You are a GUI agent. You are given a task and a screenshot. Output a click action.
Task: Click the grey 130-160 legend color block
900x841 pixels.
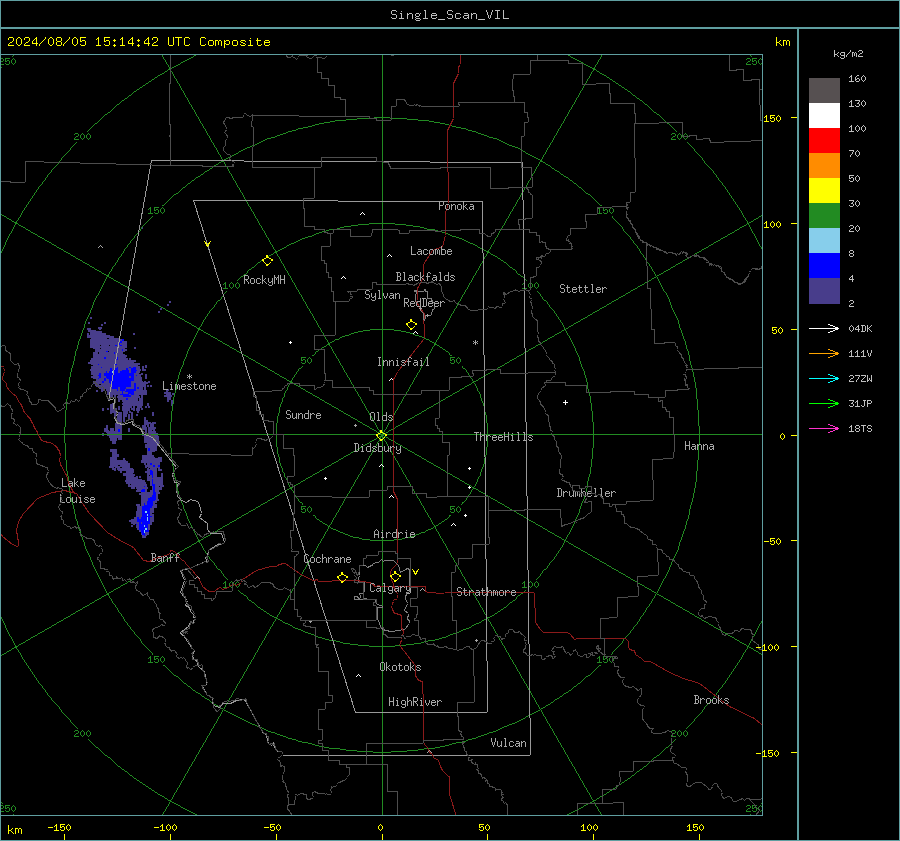[824, 91]
